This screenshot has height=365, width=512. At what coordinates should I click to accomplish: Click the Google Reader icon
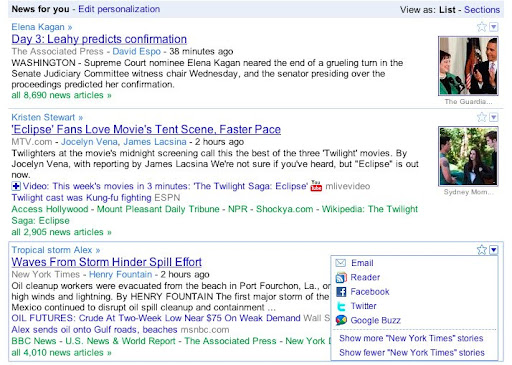tap(341, 277)
